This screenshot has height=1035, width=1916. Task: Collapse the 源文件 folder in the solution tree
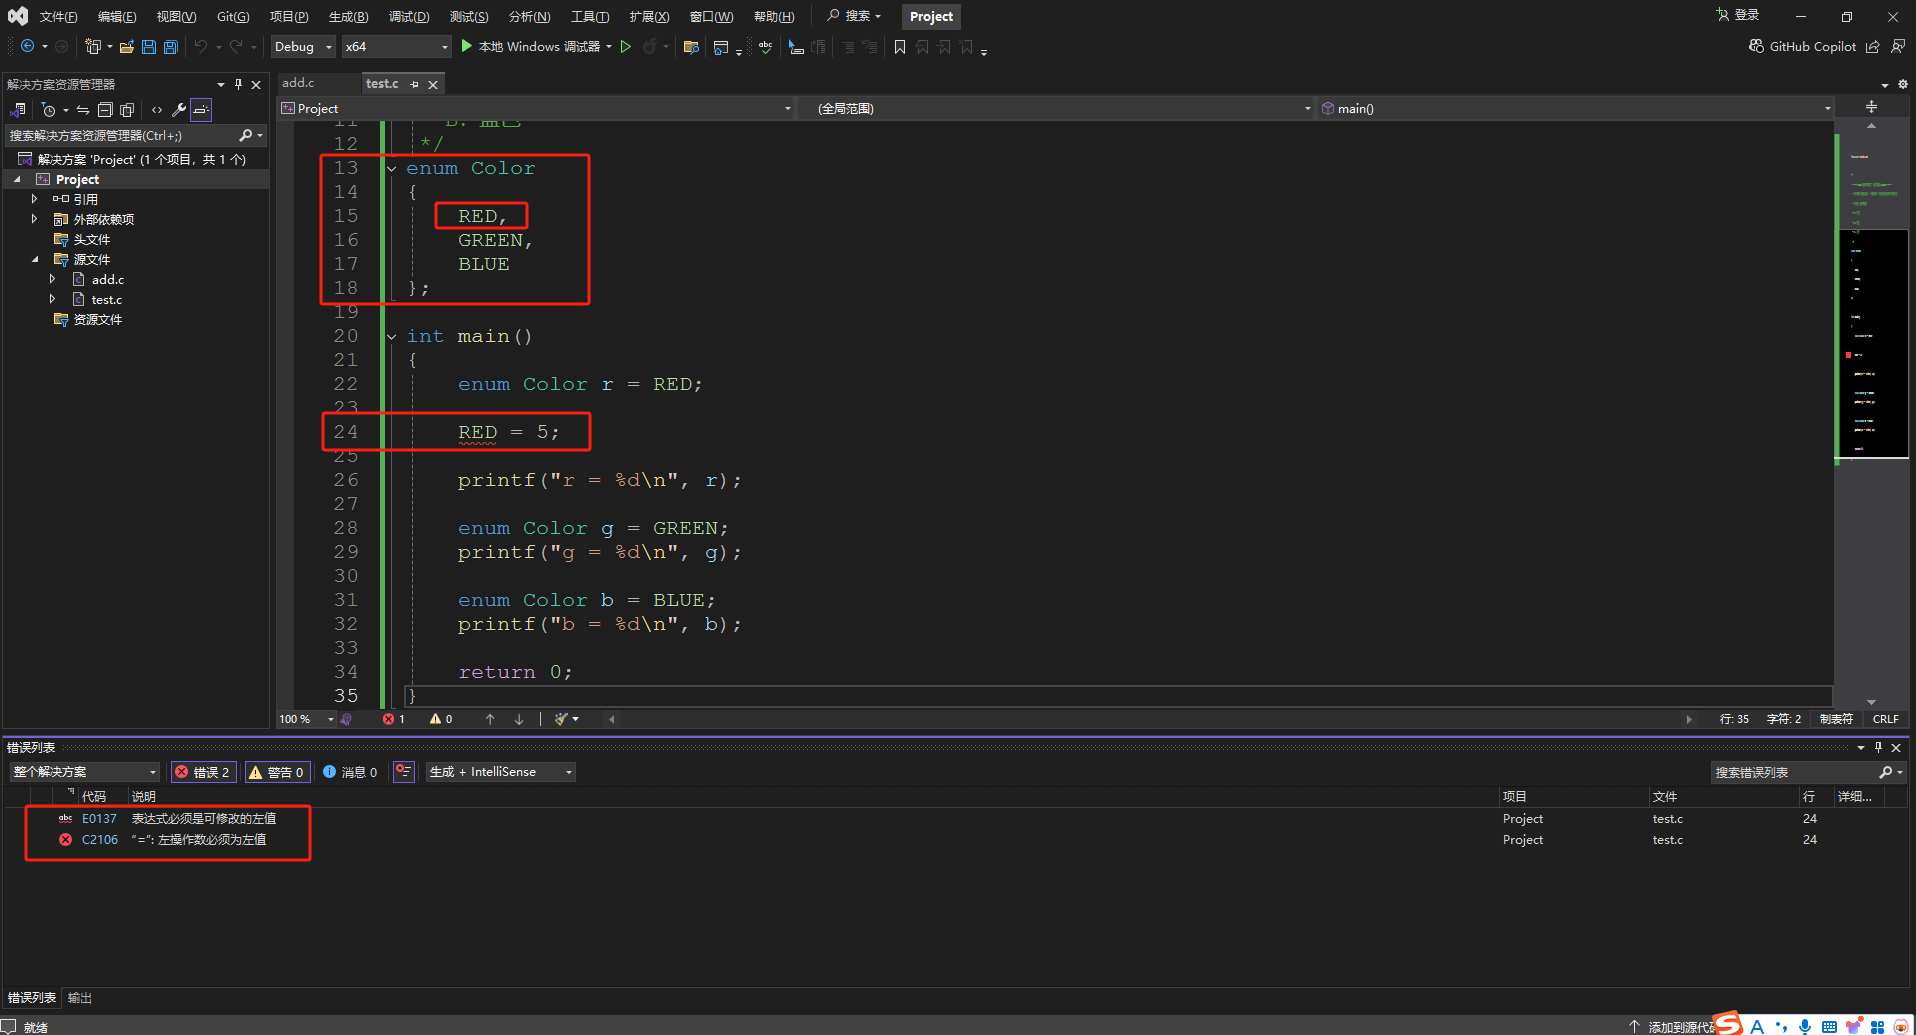point(35,259)
